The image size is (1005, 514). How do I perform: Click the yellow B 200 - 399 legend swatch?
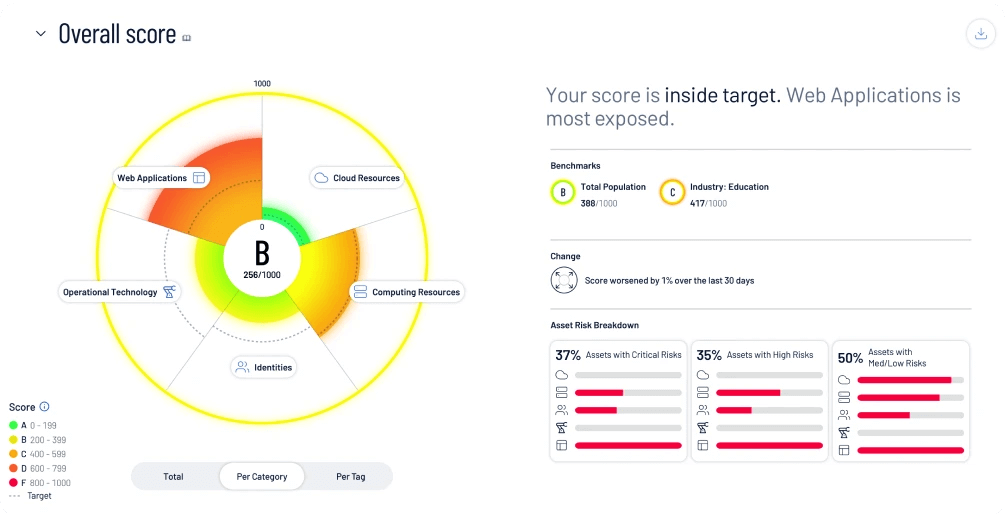coord(13,440)
